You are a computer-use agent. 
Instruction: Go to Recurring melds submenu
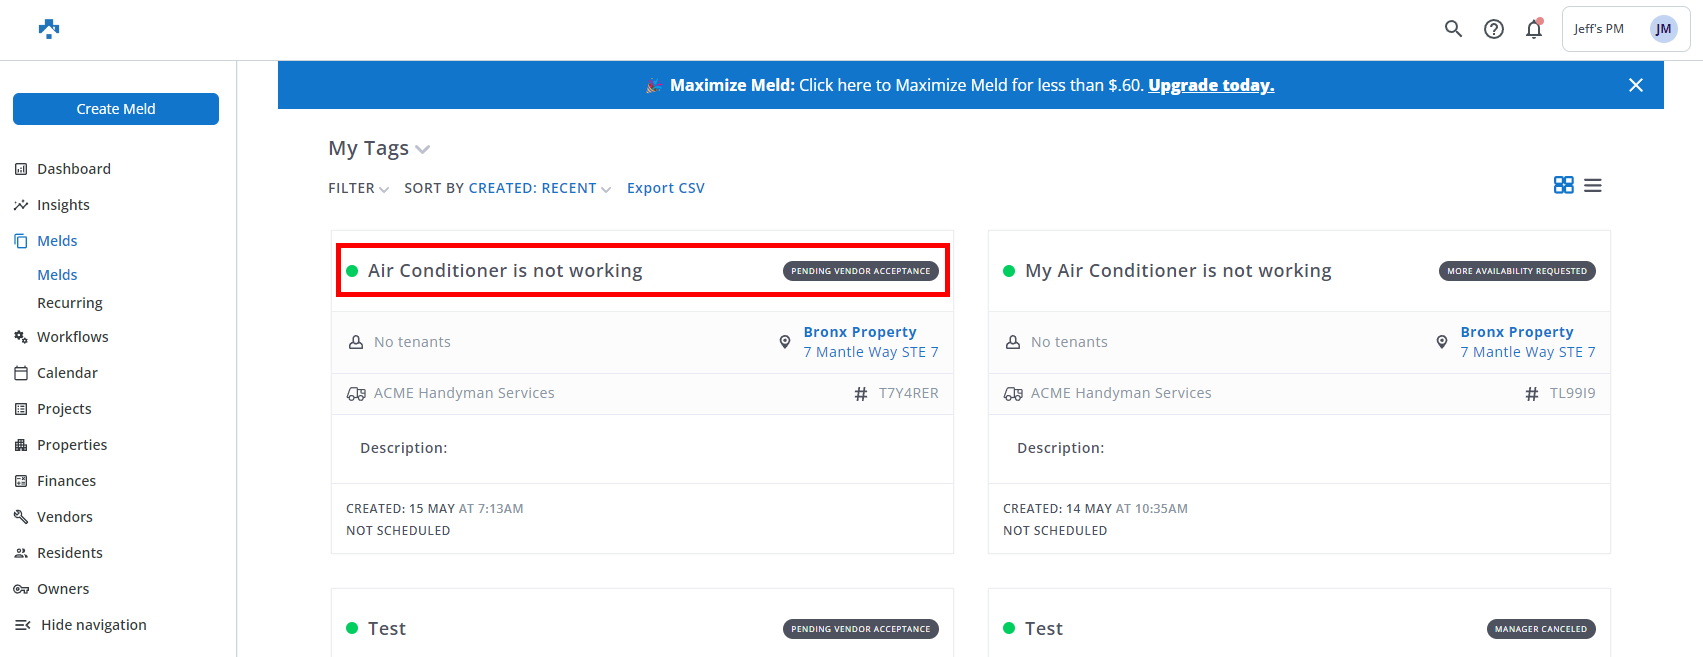[69, 303]
